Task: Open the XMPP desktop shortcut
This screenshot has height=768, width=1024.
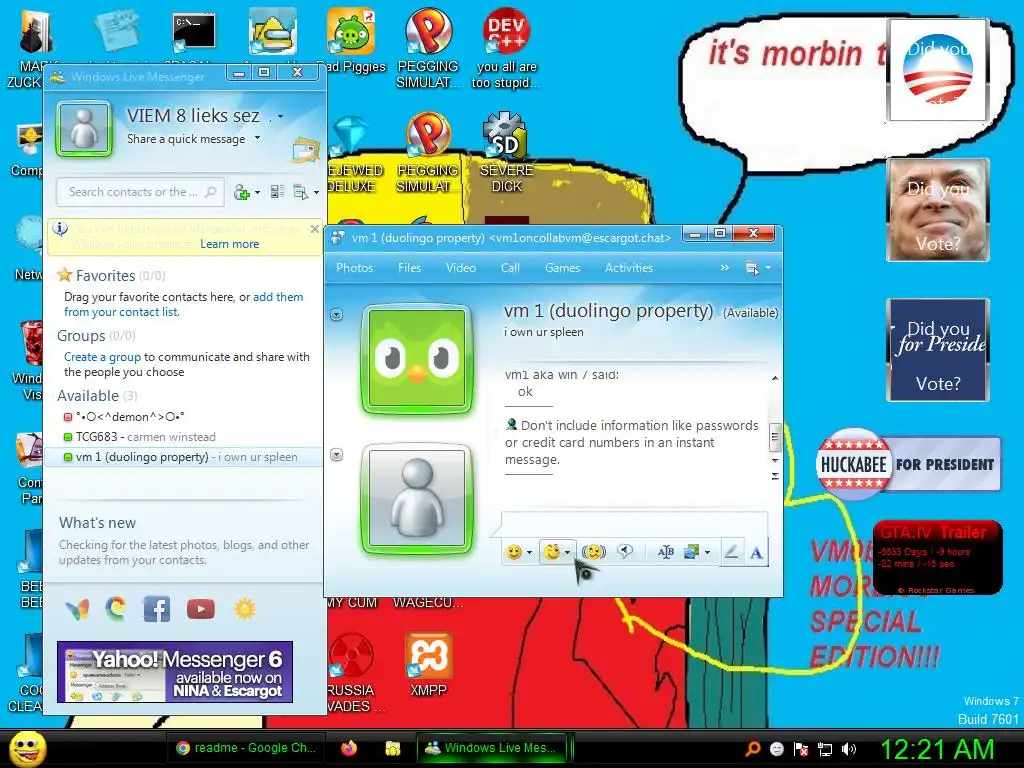Action: click(428, 664)
